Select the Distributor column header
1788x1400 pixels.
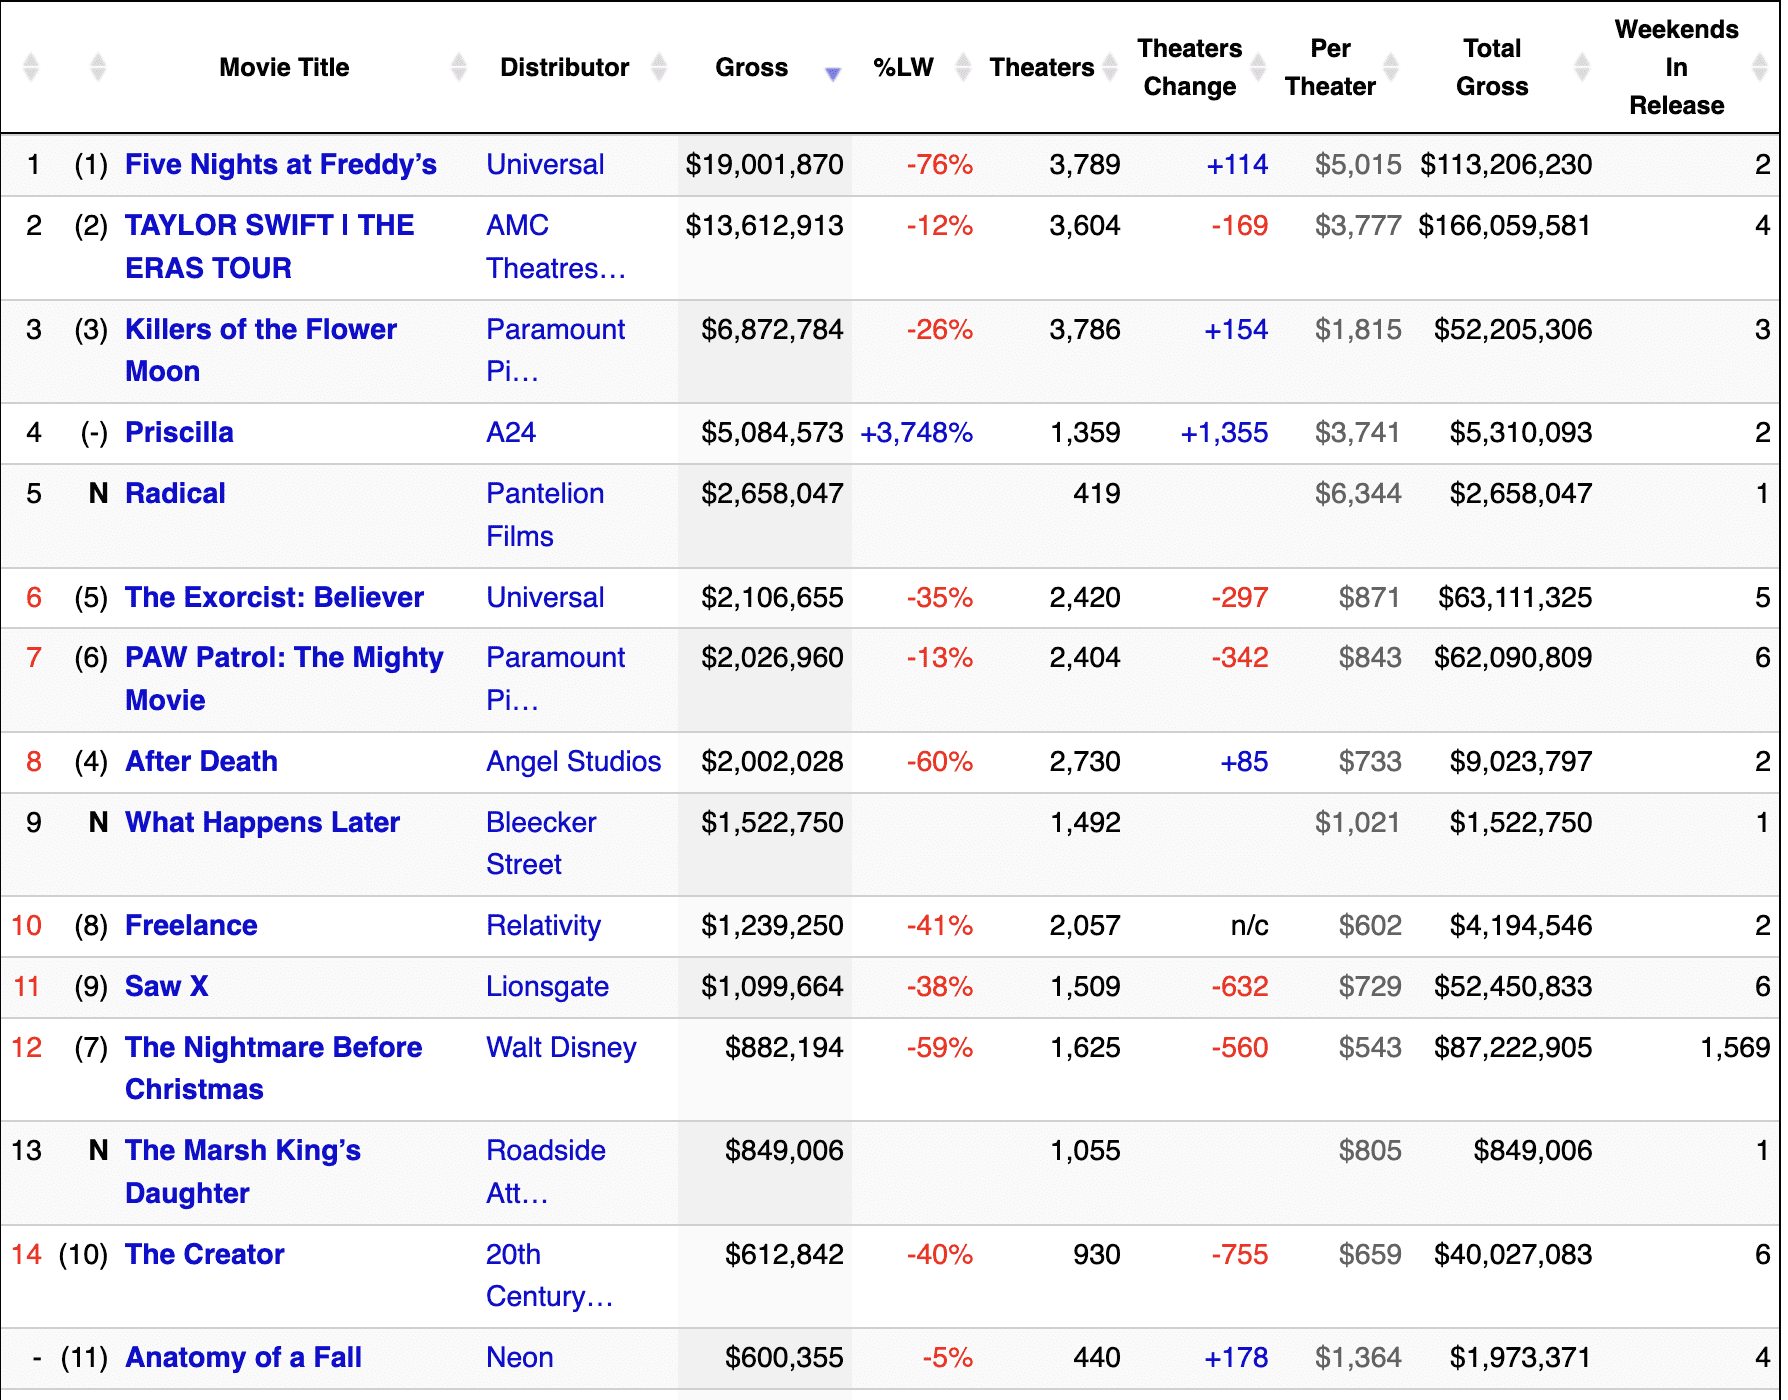click(564, 67)
